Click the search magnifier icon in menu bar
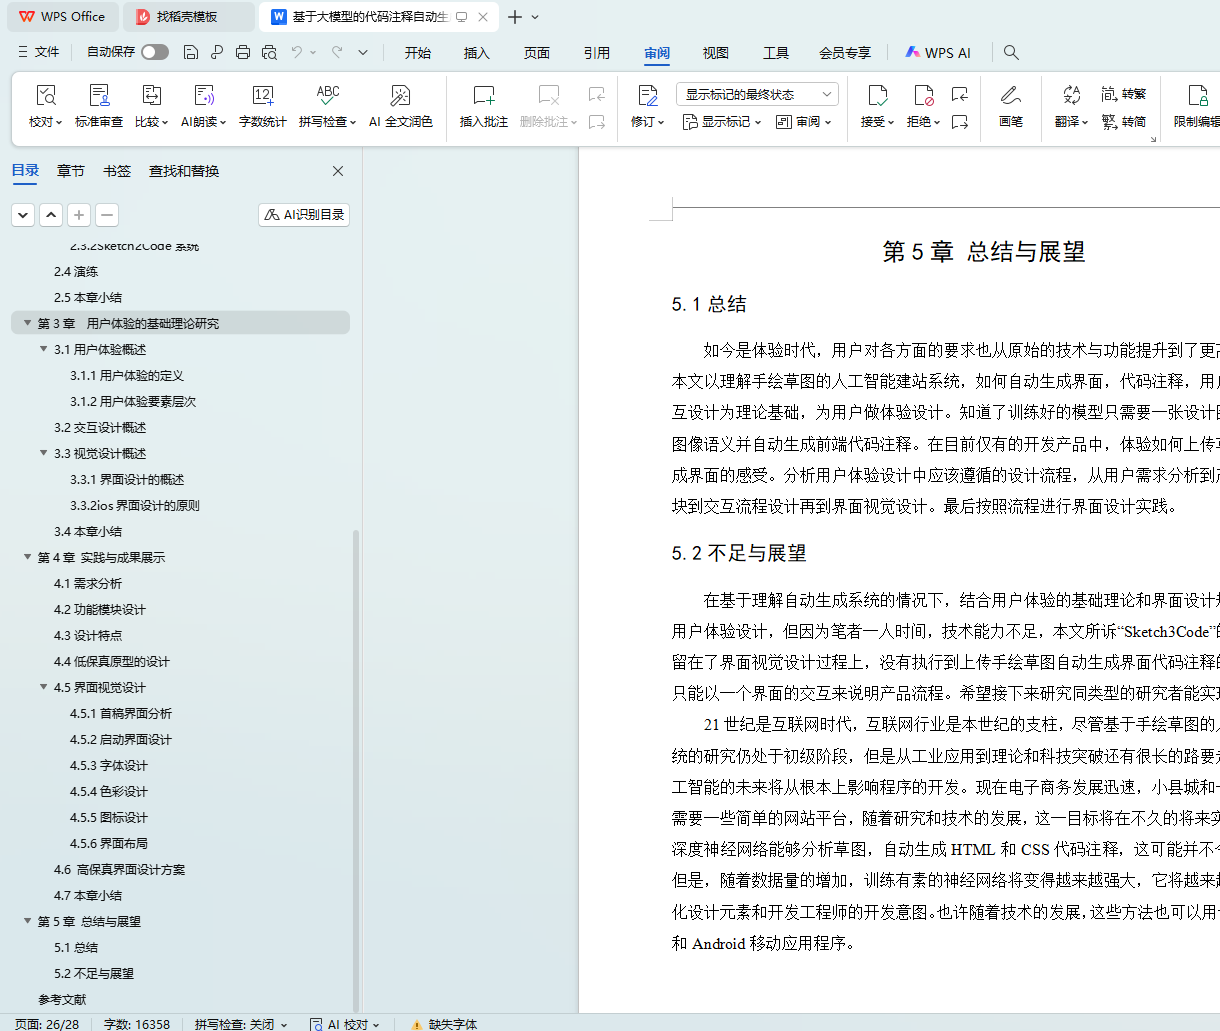Viewport: 1220px width, 1031px height. pyautogui.click(x=1011, y=52)
